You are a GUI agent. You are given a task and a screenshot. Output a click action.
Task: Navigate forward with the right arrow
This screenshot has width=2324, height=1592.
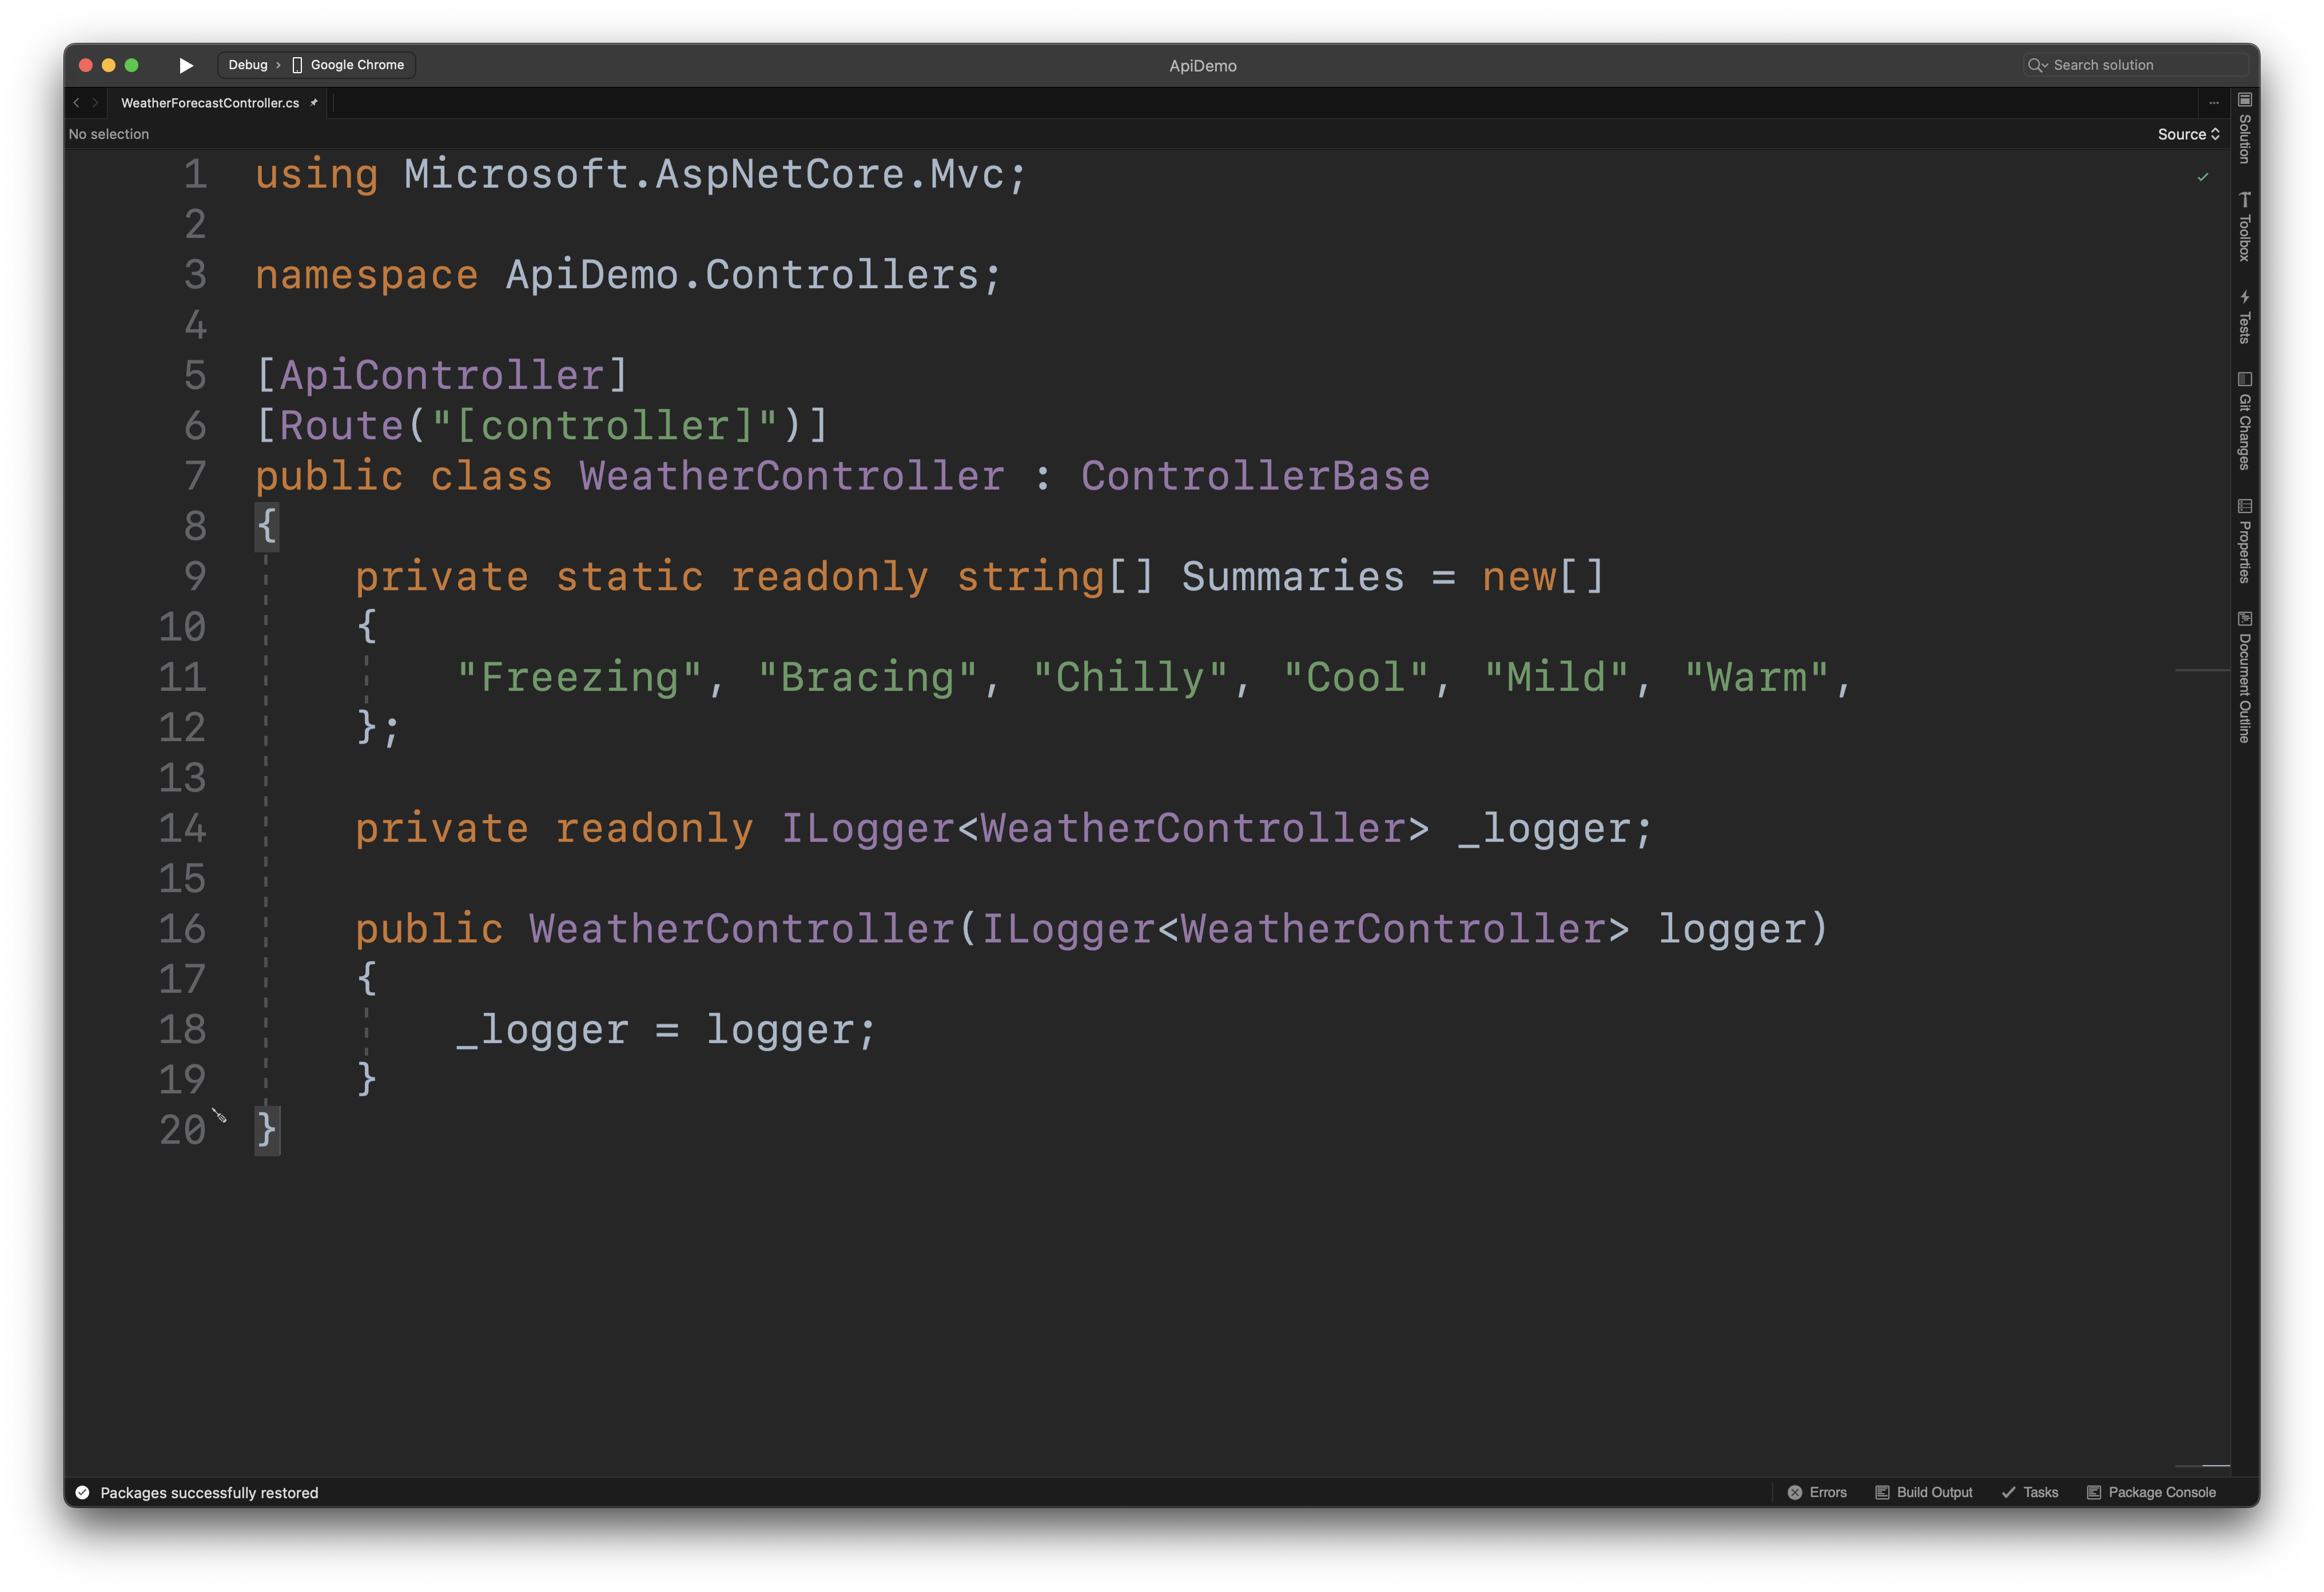coord(95,103)
